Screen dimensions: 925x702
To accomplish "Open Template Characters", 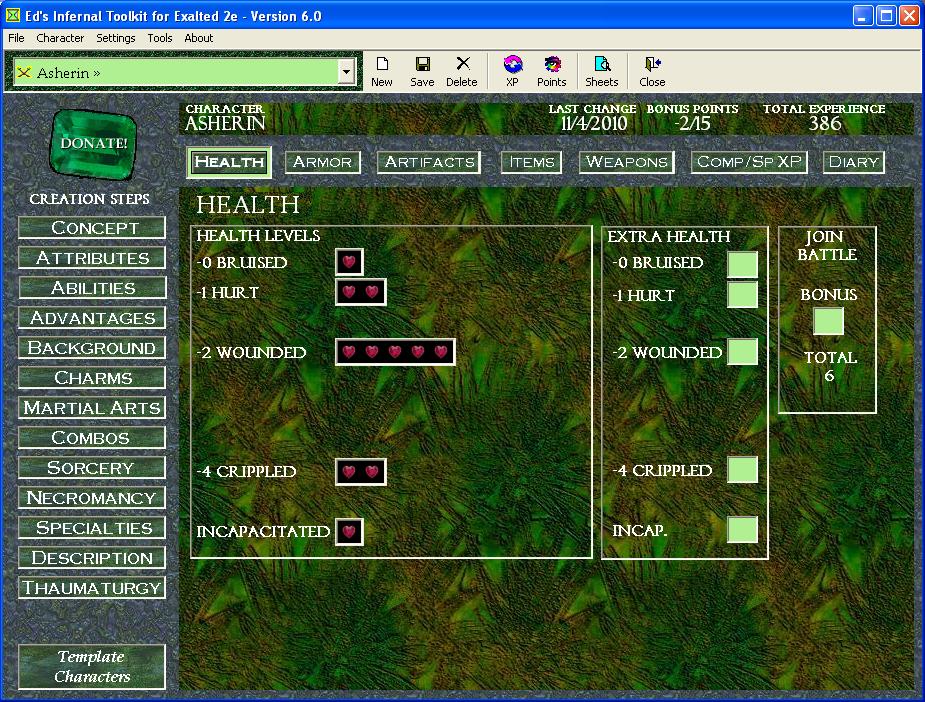I will pos(92,667).
